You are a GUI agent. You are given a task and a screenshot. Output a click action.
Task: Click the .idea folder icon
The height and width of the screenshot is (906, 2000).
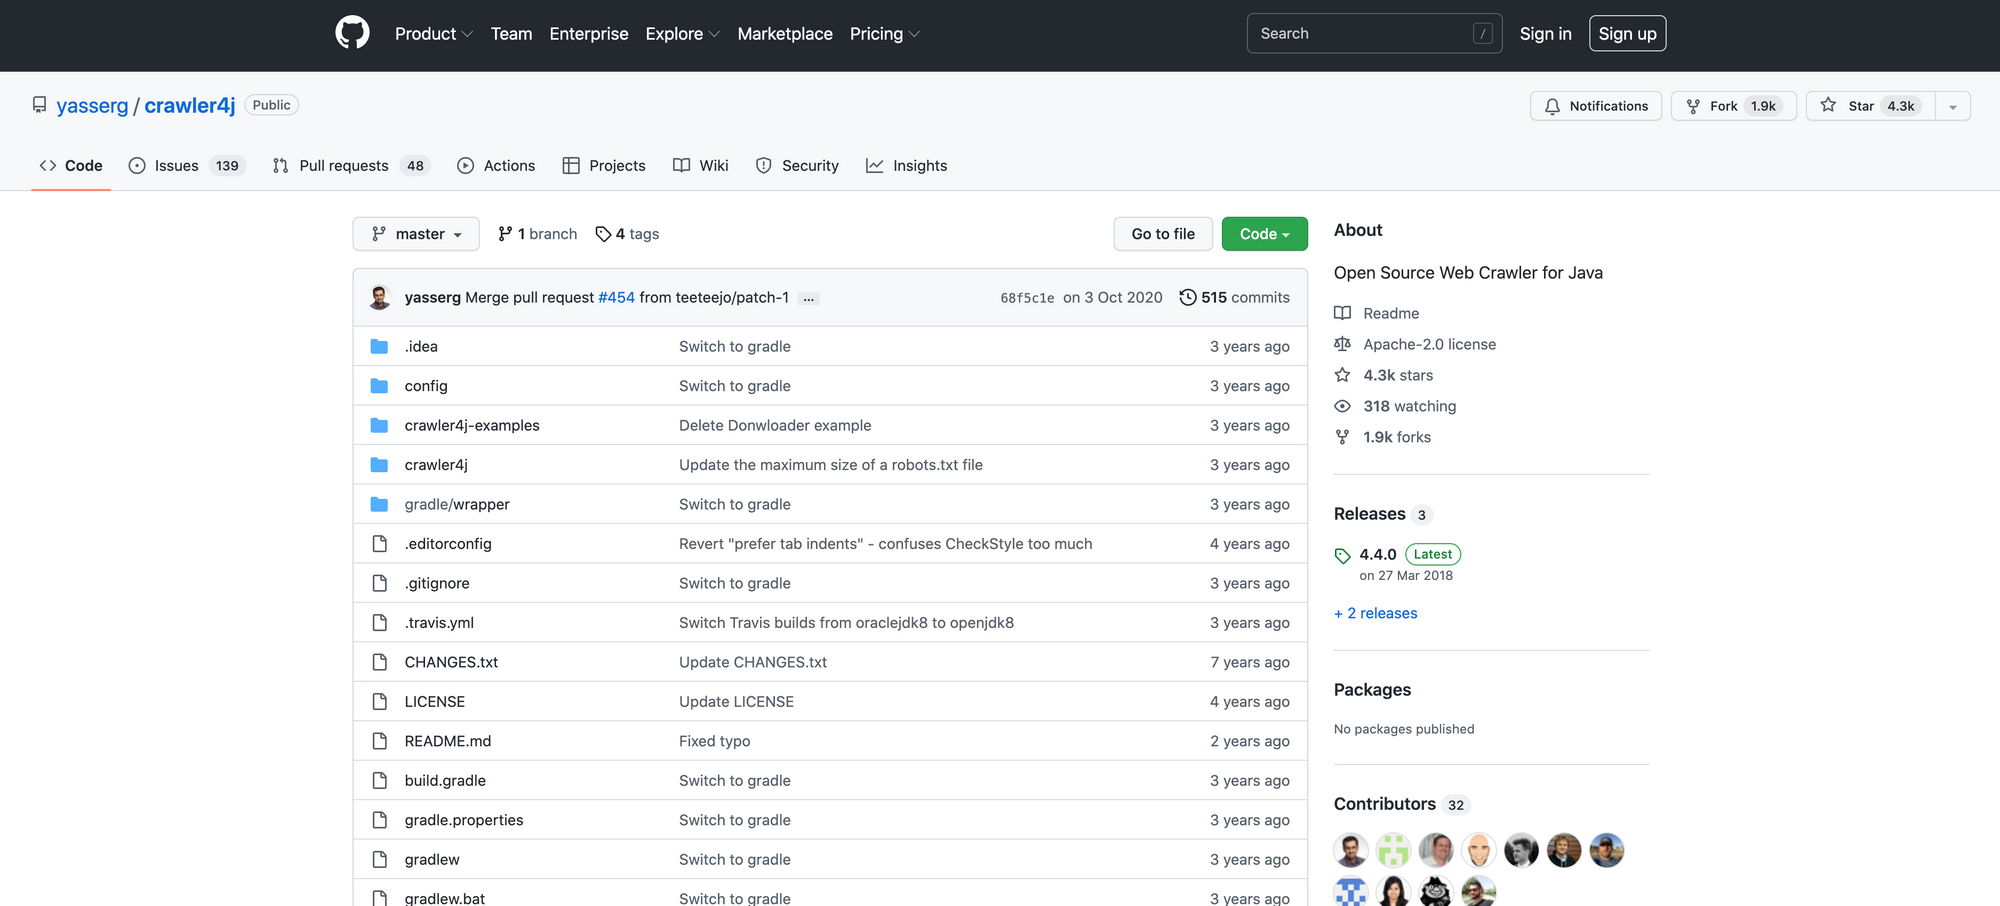[x=379, y=346]
